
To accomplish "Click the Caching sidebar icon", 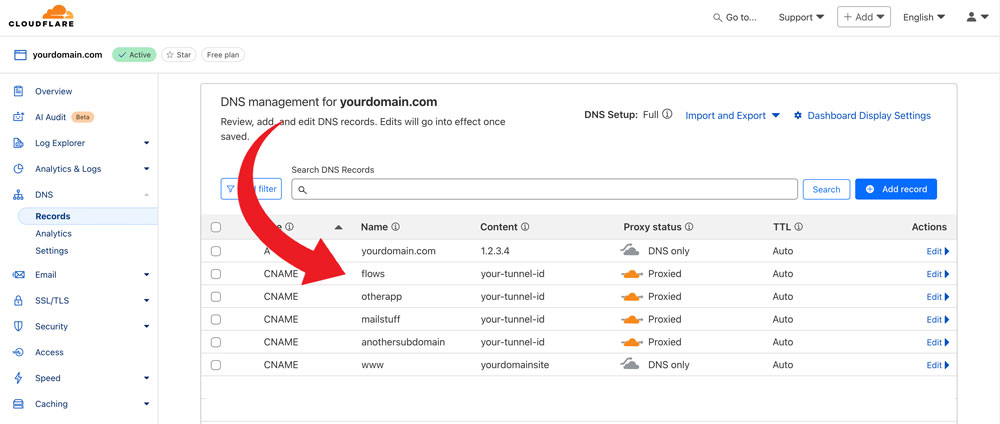I will click(x=18, y=404).
